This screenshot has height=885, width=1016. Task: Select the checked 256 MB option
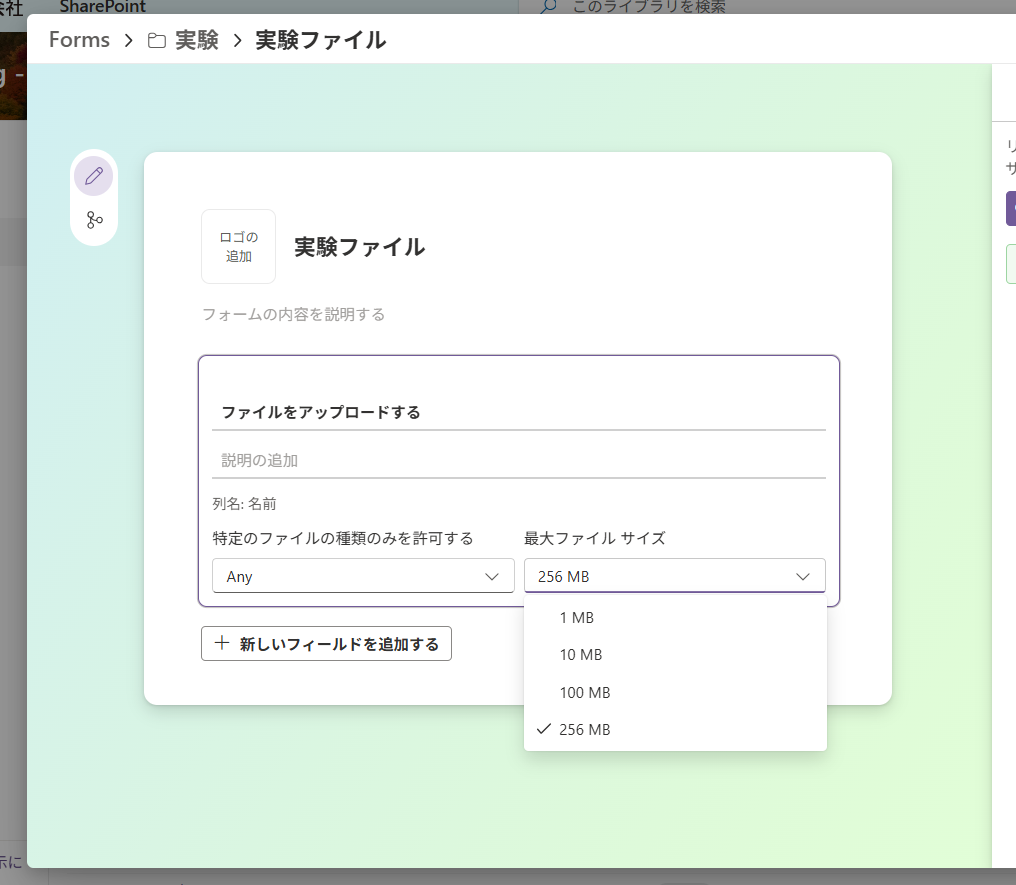pyautogui.click(x=585, y=730)
